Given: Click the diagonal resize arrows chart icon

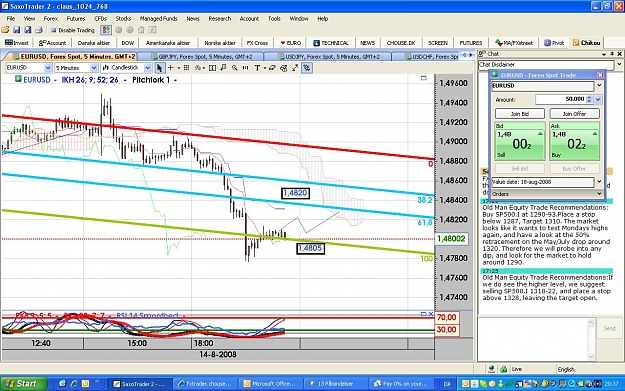Looking at the screenshot, I should [x=295, y=68].
